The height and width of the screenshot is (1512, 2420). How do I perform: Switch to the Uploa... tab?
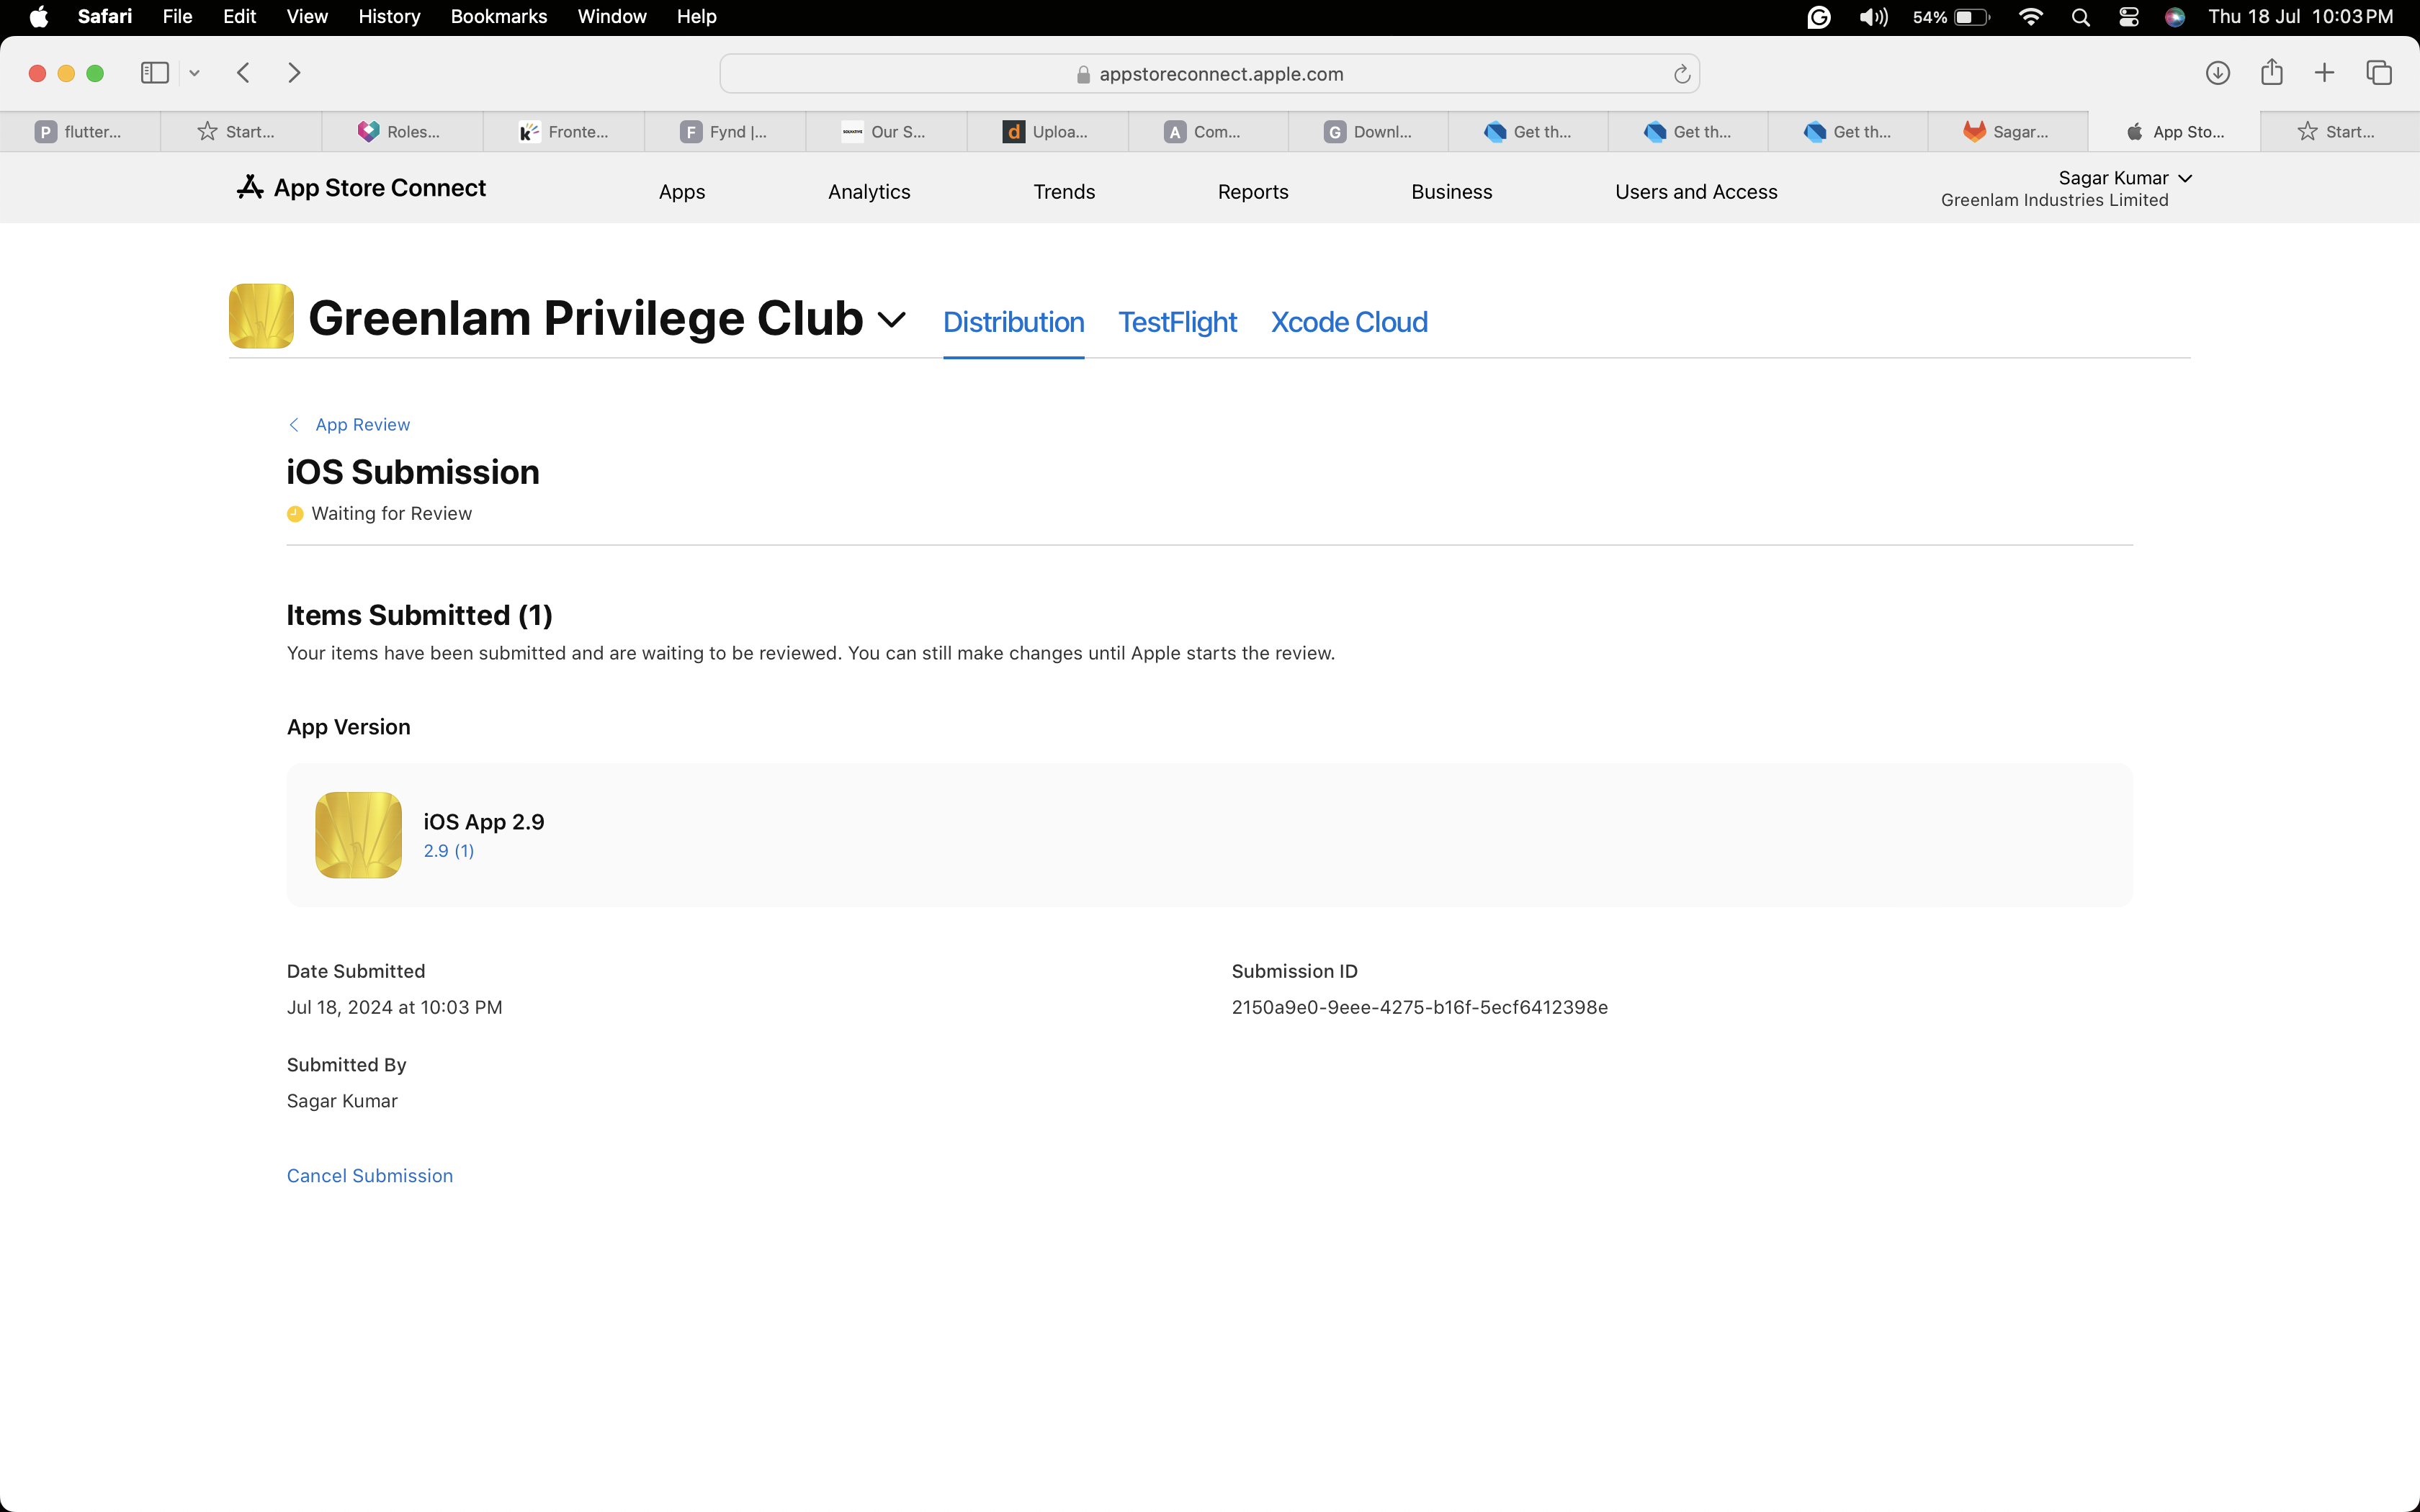pos(1047,132)
